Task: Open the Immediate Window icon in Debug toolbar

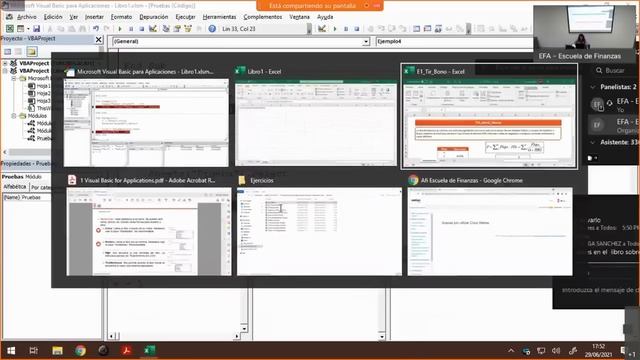Action: pos(427,29)
